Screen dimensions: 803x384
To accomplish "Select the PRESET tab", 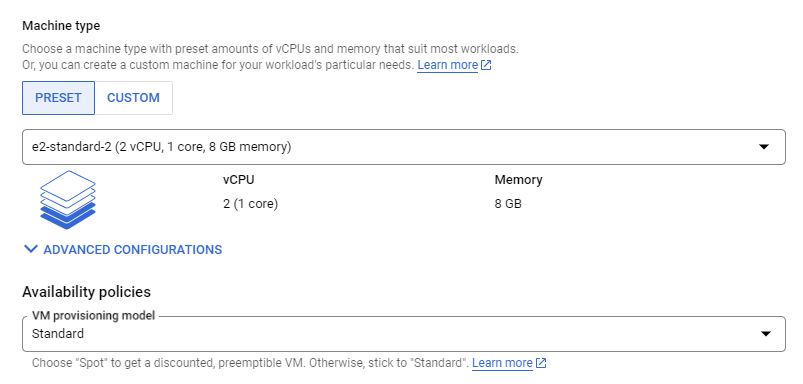I will tap(58, 98).
